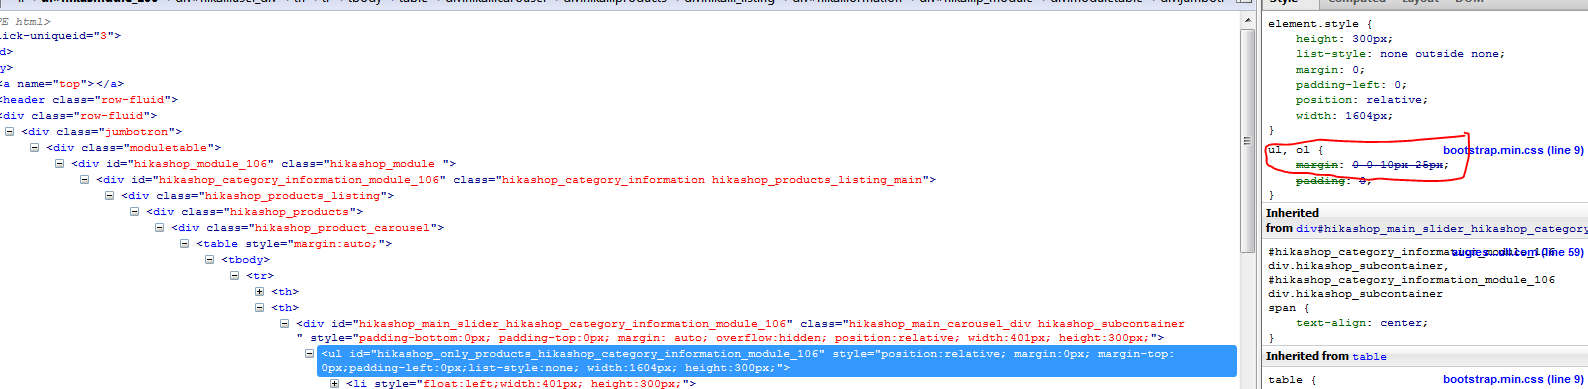Image resolution: width=1588 pixels, height=389 pixels.
Task: Click the HTML panel vertical scrollbar thumb
Action: (x=1247, y=141)
